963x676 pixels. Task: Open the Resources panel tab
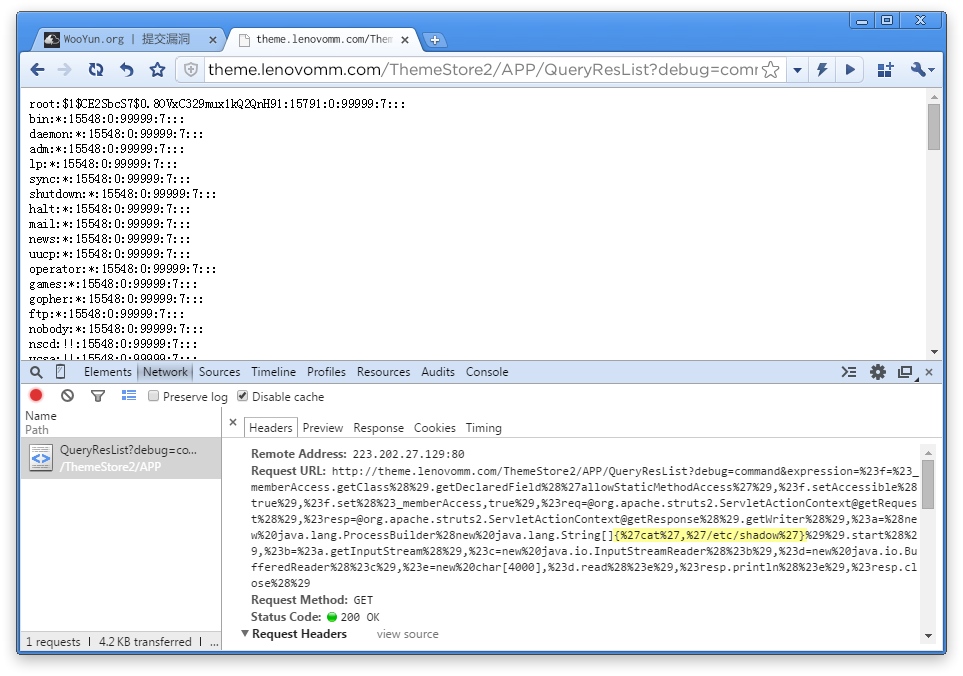pos(383,372)
